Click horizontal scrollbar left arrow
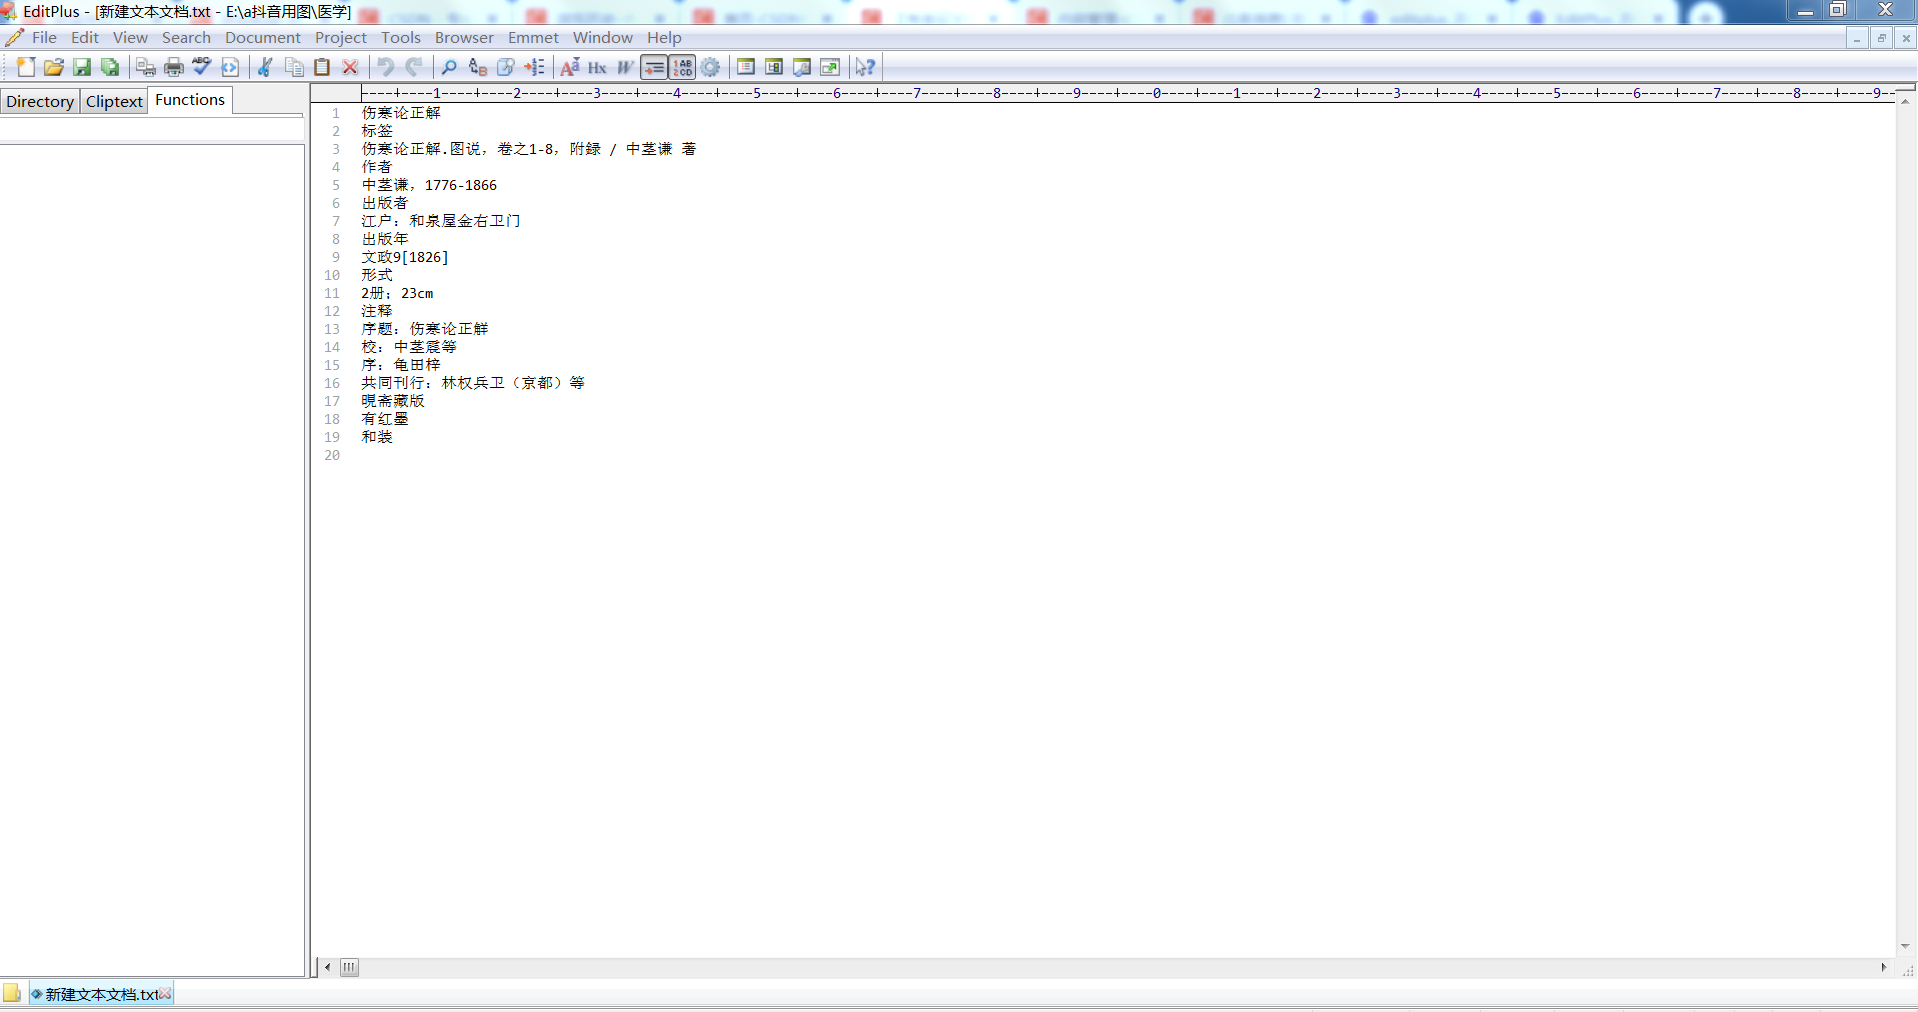The height and width of the screenshot is (1012, 1918). coord(328,967)
